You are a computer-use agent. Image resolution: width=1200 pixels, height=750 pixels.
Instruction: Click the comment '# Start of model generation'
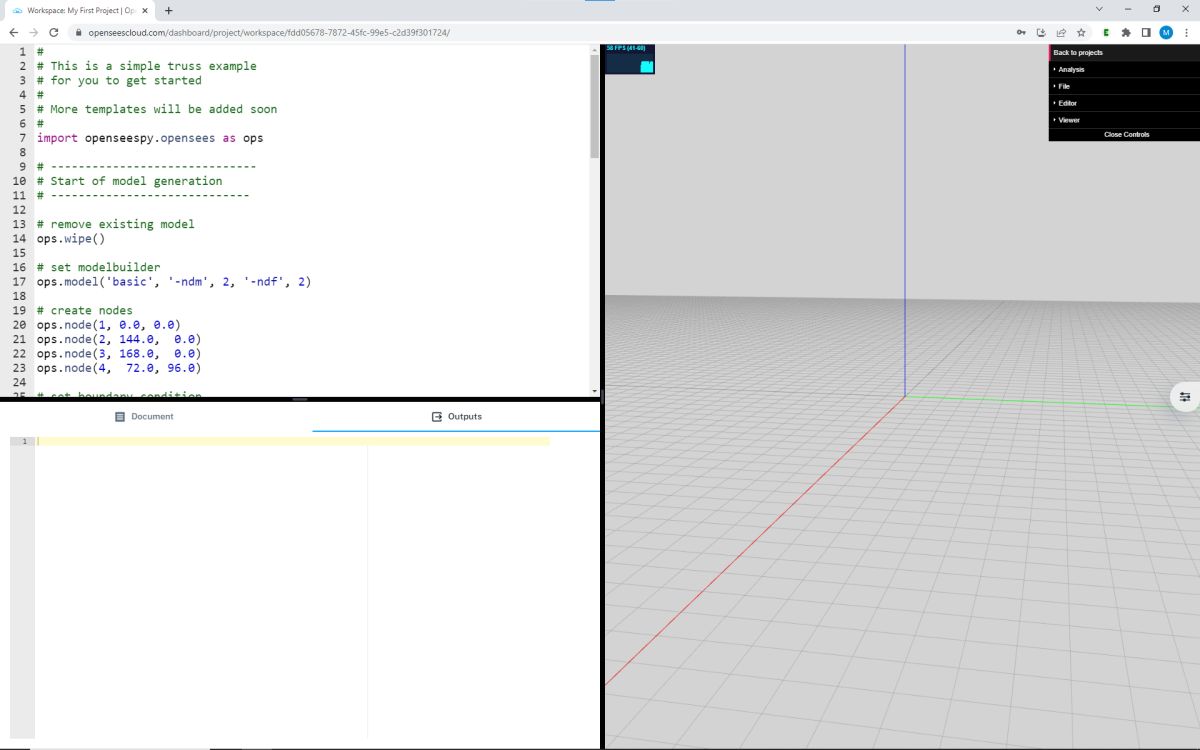click(130, 181)
